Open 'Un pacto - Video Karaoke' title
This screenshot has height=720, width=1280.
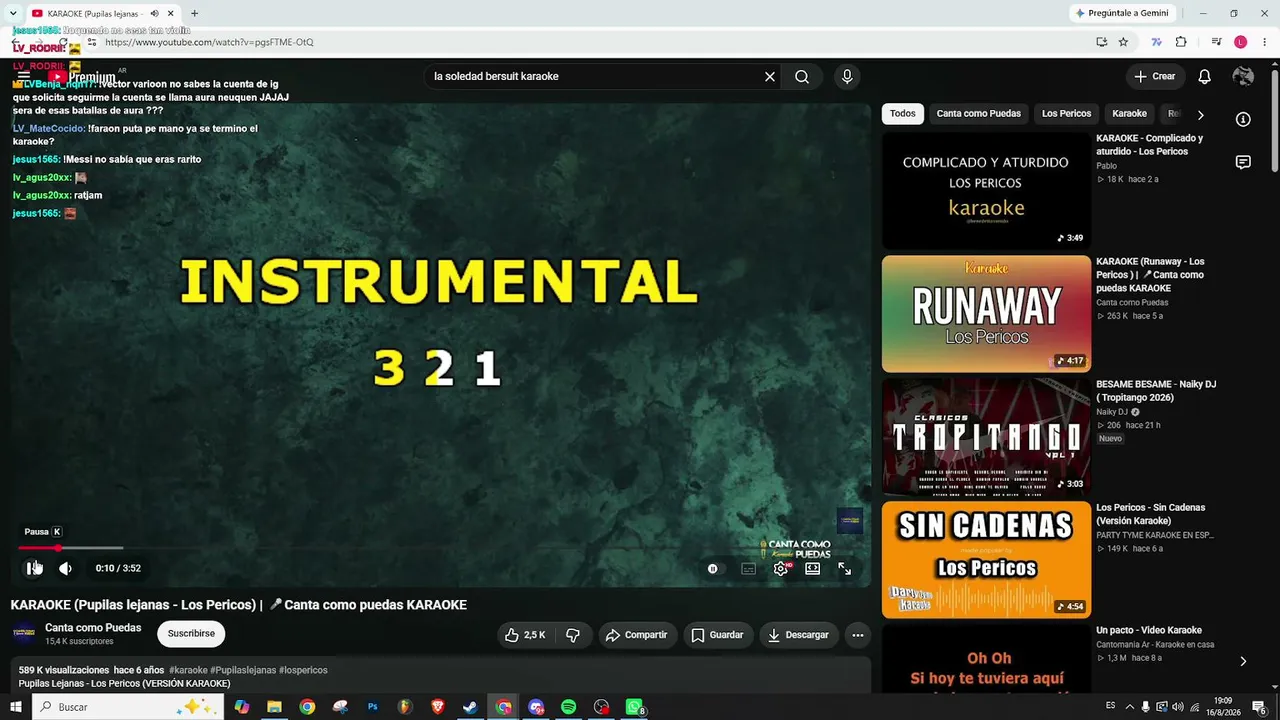[1149, 631]
